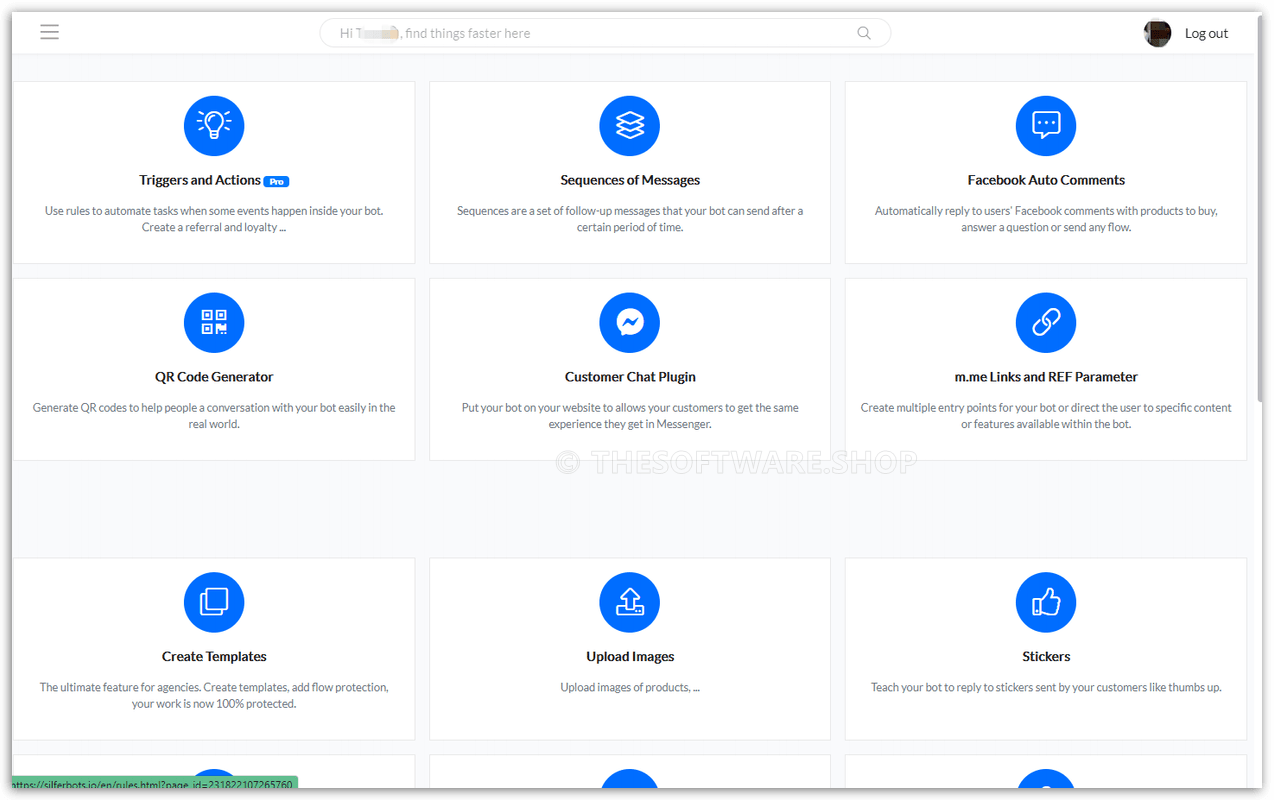This screenshot has height=800, width=1274.
Task: Open the Sequences of Messages card
Action: 629,172
